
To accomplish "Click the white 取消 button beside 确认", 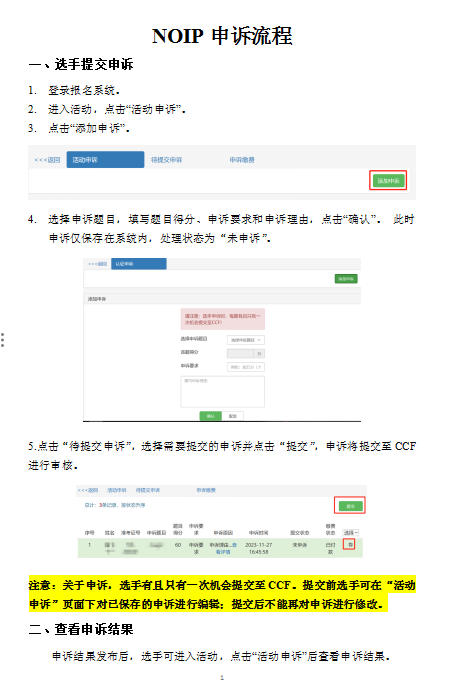I will 233,416.
